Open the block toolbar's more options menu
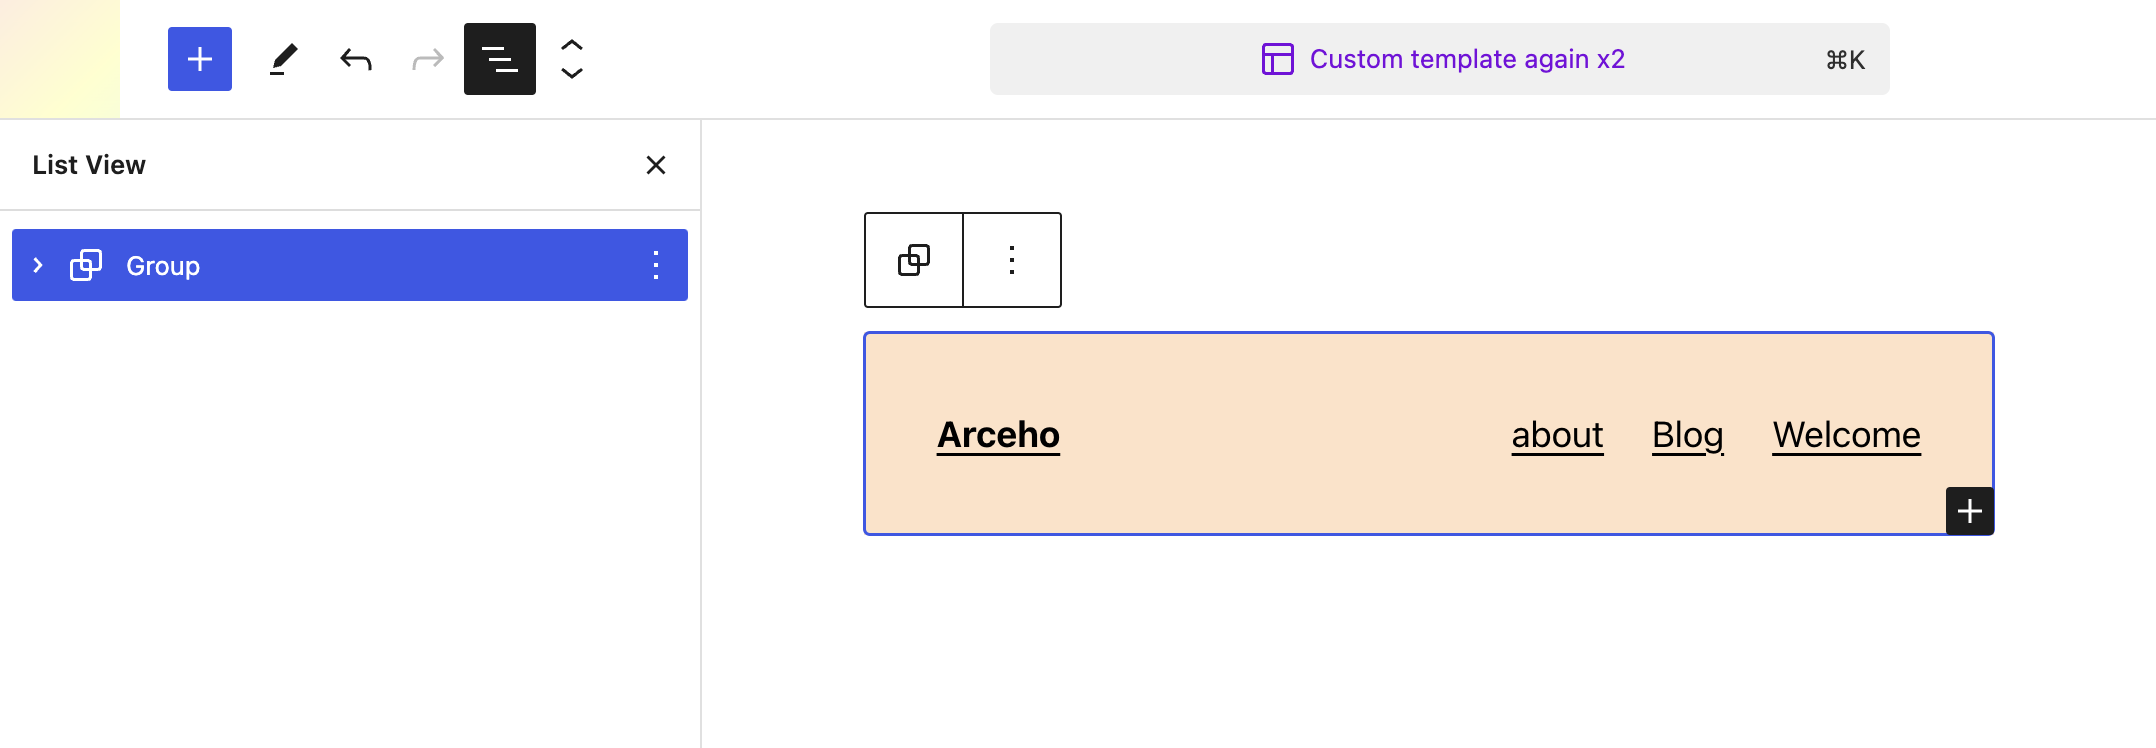 (x=1012, y=260)
